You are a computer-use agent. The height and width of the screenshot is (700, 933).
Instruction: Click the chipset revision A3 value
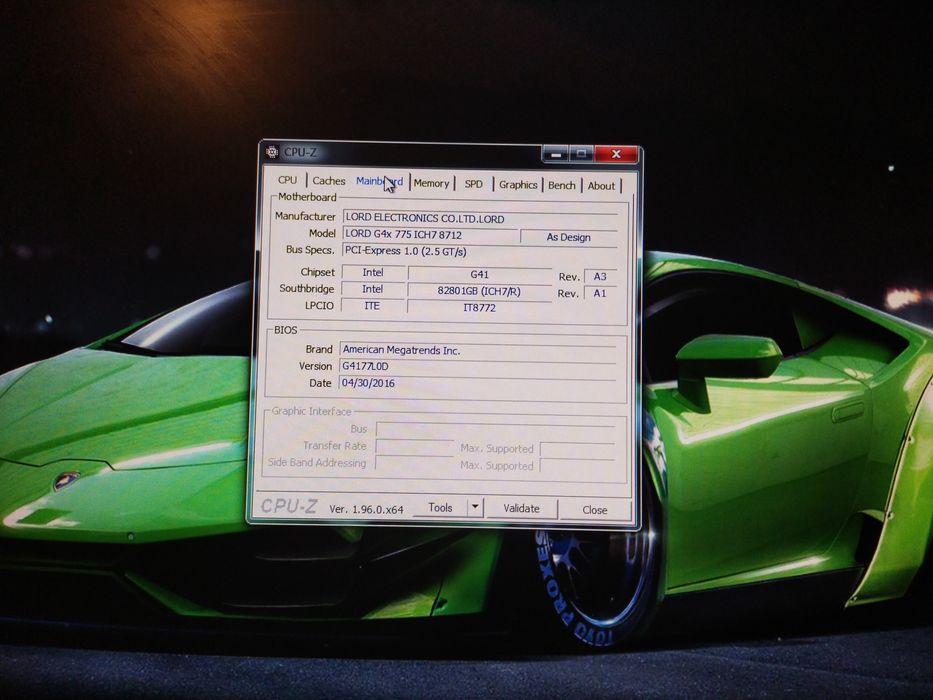point(600,276)
